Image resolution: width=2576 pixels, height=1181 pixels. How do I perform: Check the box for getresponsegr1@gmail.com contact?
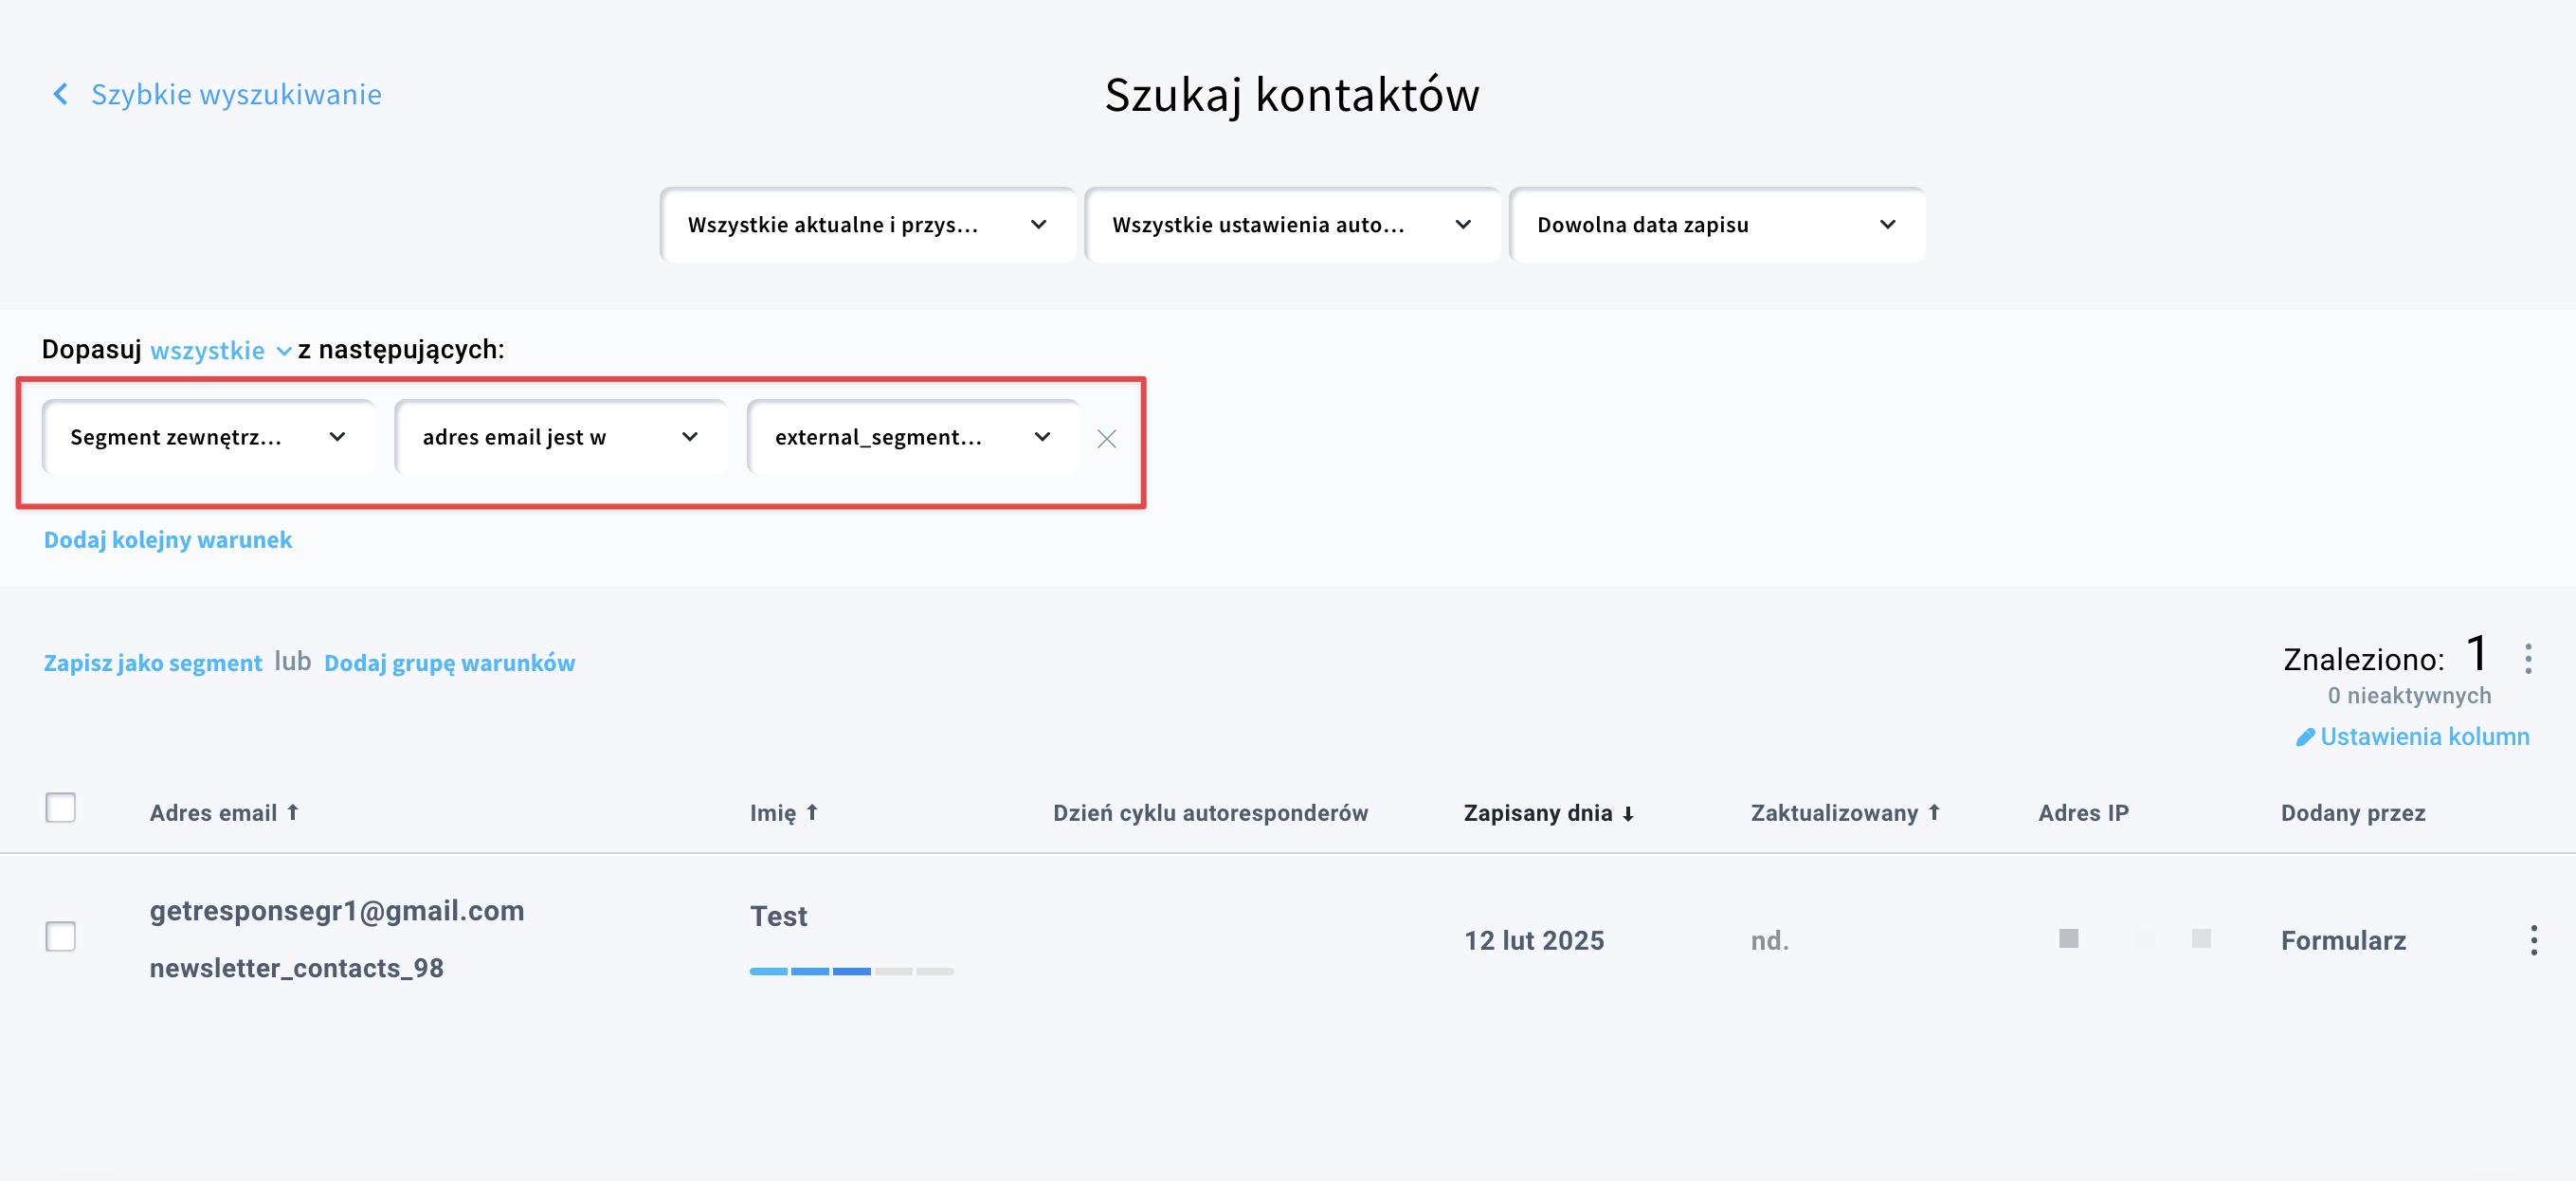click(x=61, y=936)
